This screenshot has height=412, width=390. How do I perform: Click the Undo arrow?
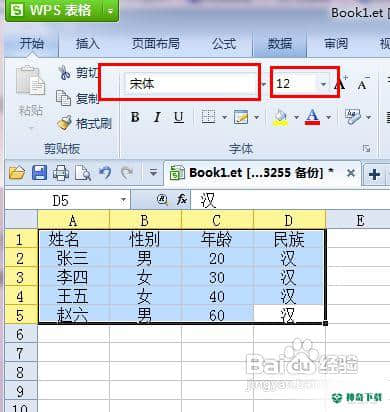click(105, 173)
